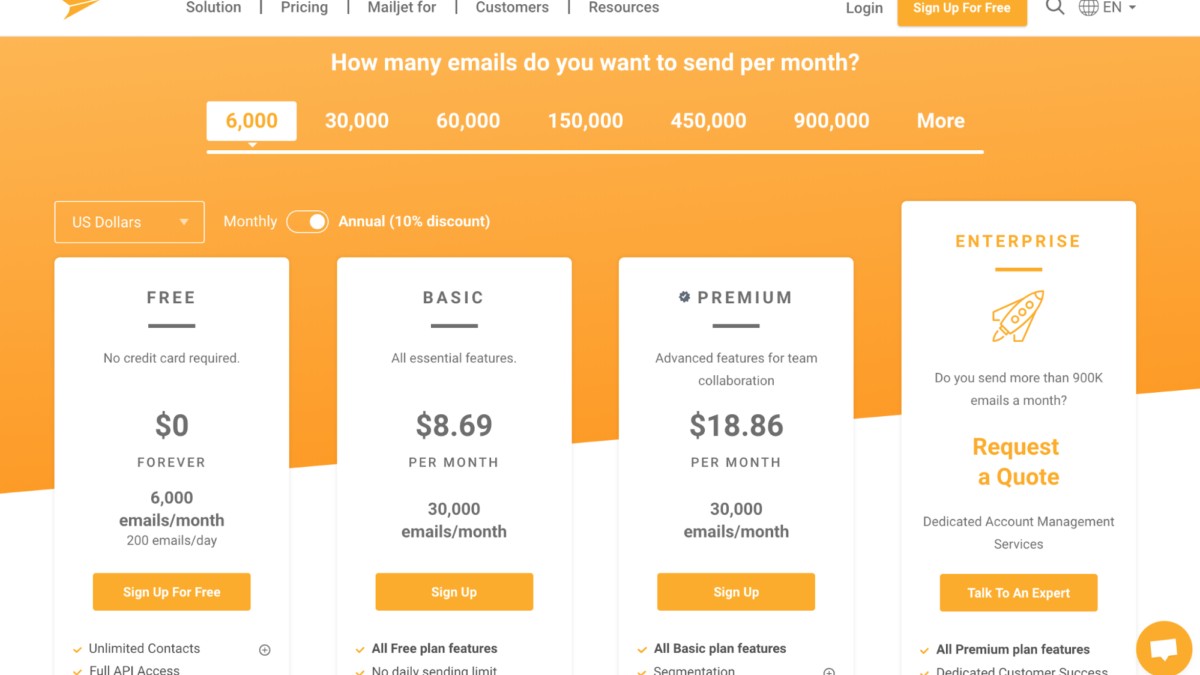The image size is (1200, 675).
Task: Open the EN language dropdown arrow
Action: coord(1133,8)
